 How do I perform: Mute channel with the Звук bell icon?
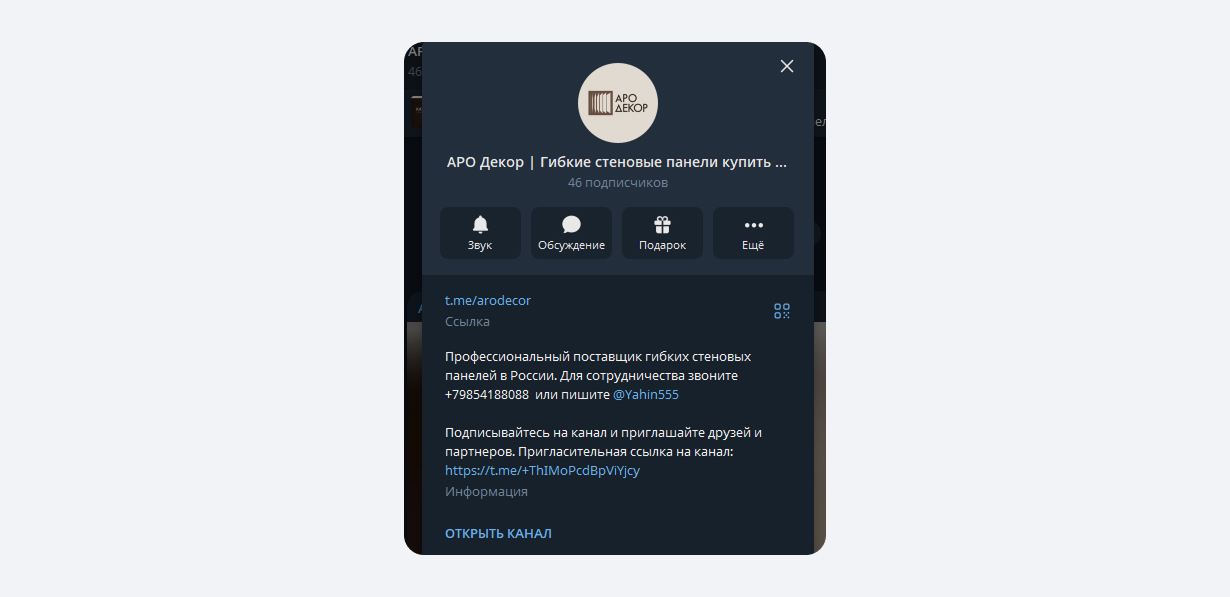pos(480,233)
